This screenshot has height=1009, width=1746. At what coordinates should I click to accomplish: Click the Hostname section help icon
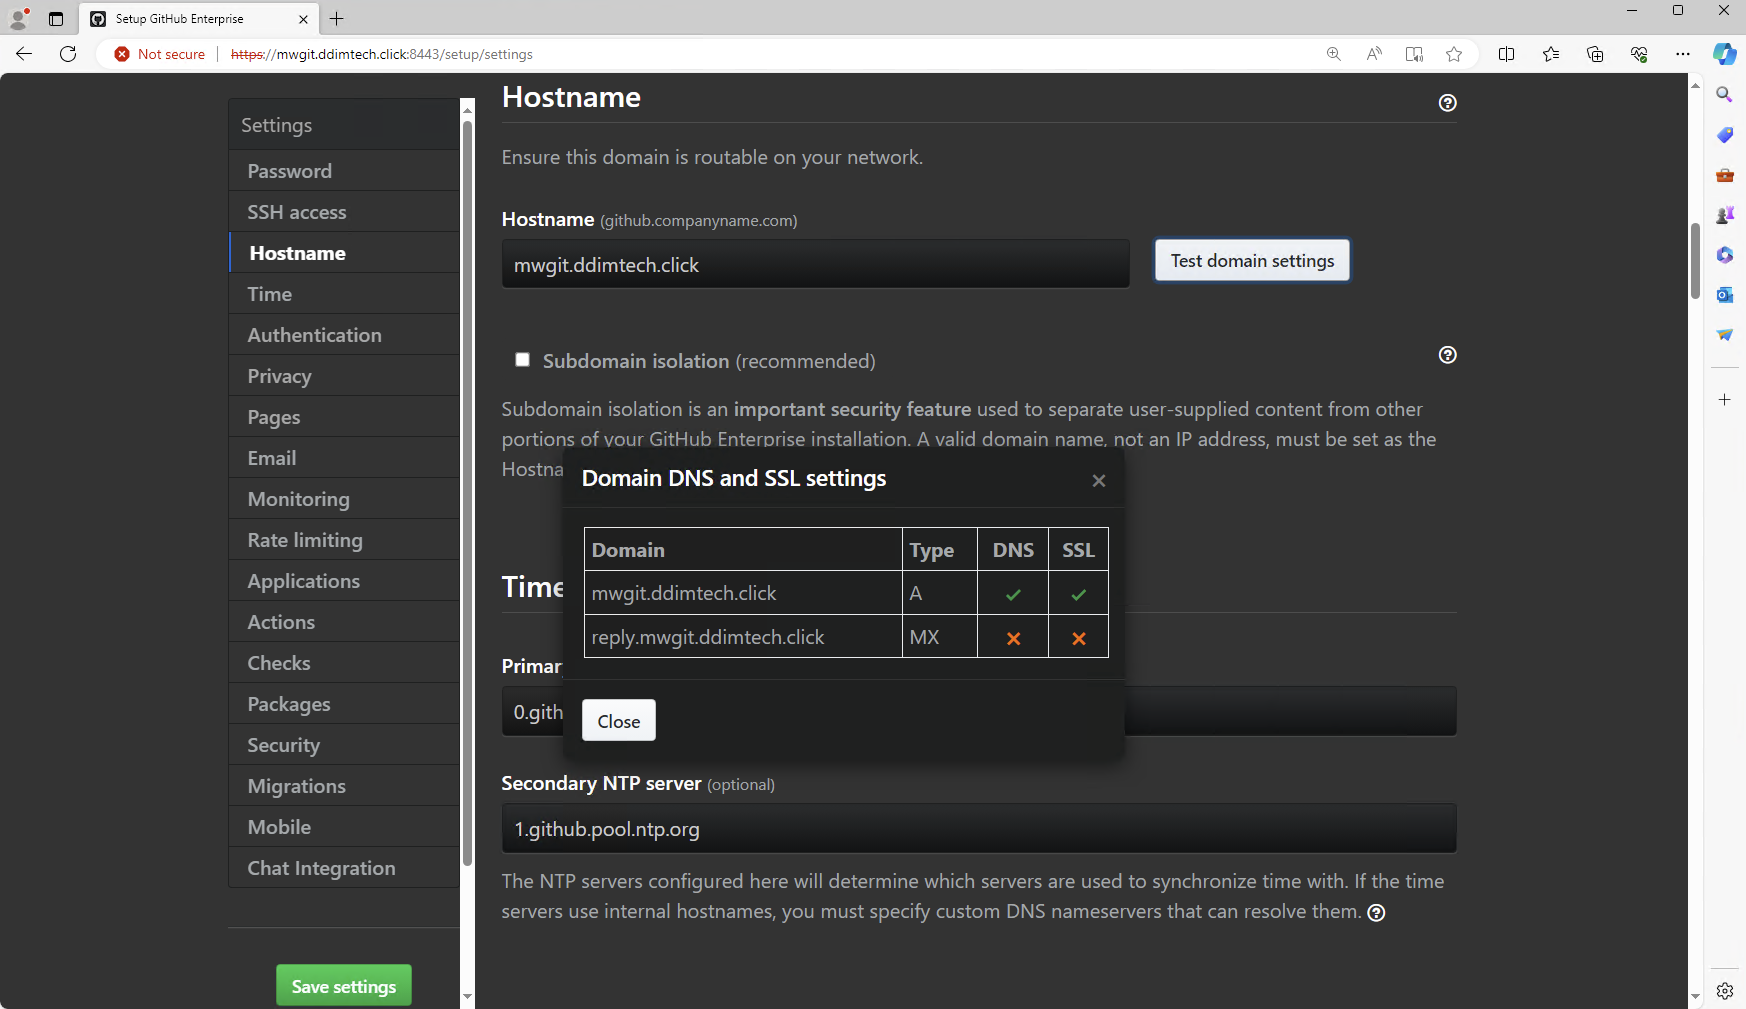pyautogui.click(x=1447, y=103)
